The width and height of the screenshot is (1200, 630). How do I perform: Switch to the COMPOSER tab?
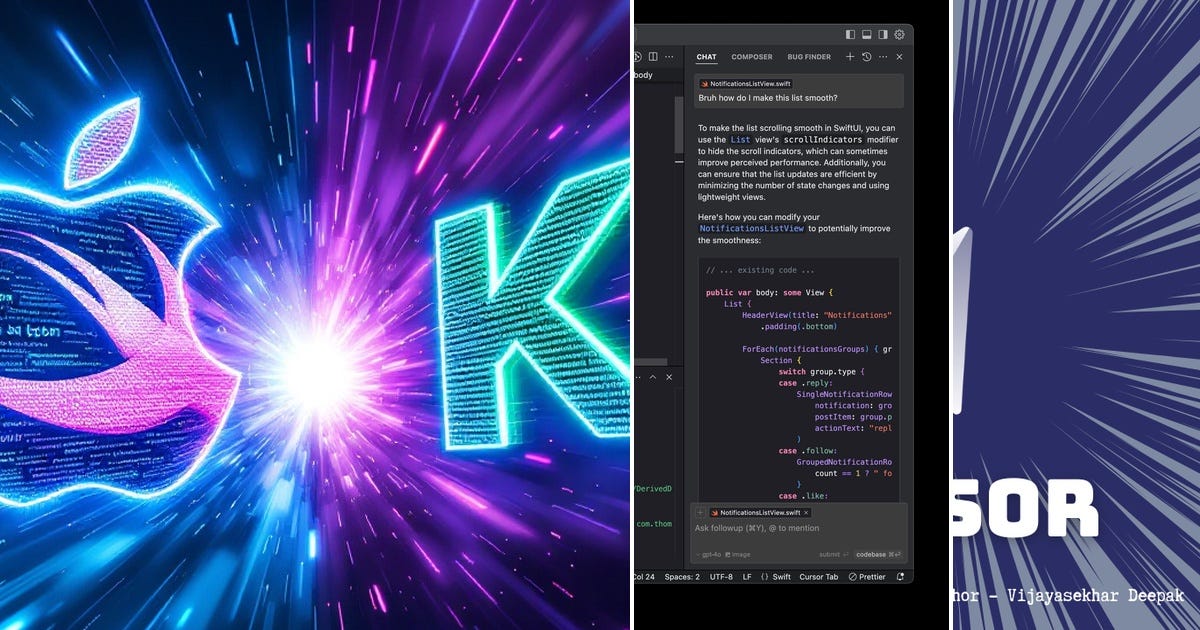pyautogui.click(x=751, y=56)
